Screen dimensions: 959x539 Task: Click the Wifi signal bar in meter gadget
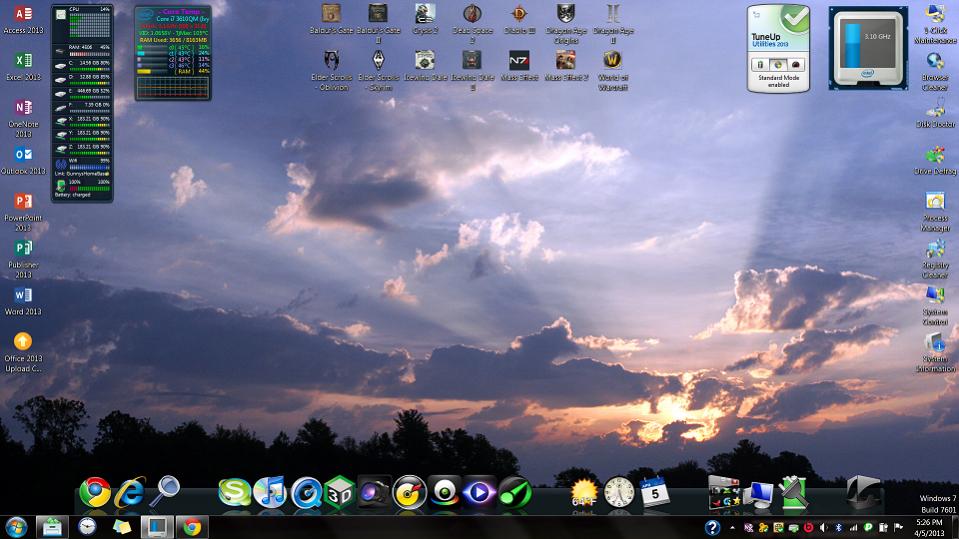[x=89, y=166]
